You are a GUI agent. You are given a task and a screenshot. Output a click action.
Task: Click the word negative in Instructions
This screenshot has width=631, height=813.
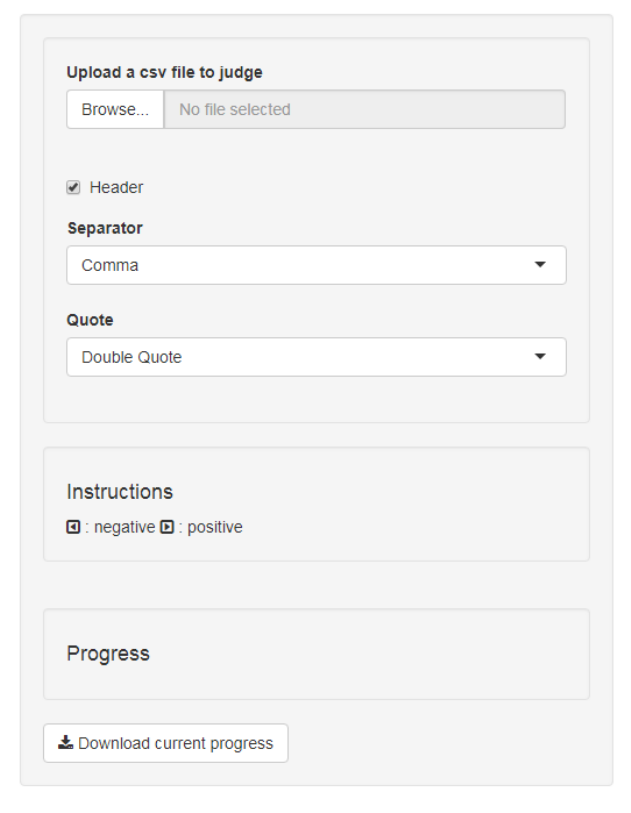tap(120, 527)
